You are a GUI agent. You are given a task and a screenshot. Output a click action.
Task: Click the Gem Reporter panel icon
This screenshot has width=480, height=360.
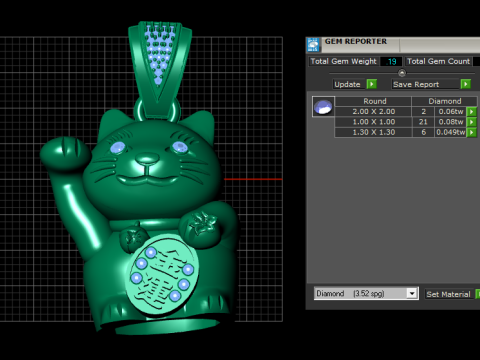click(313, 45)
